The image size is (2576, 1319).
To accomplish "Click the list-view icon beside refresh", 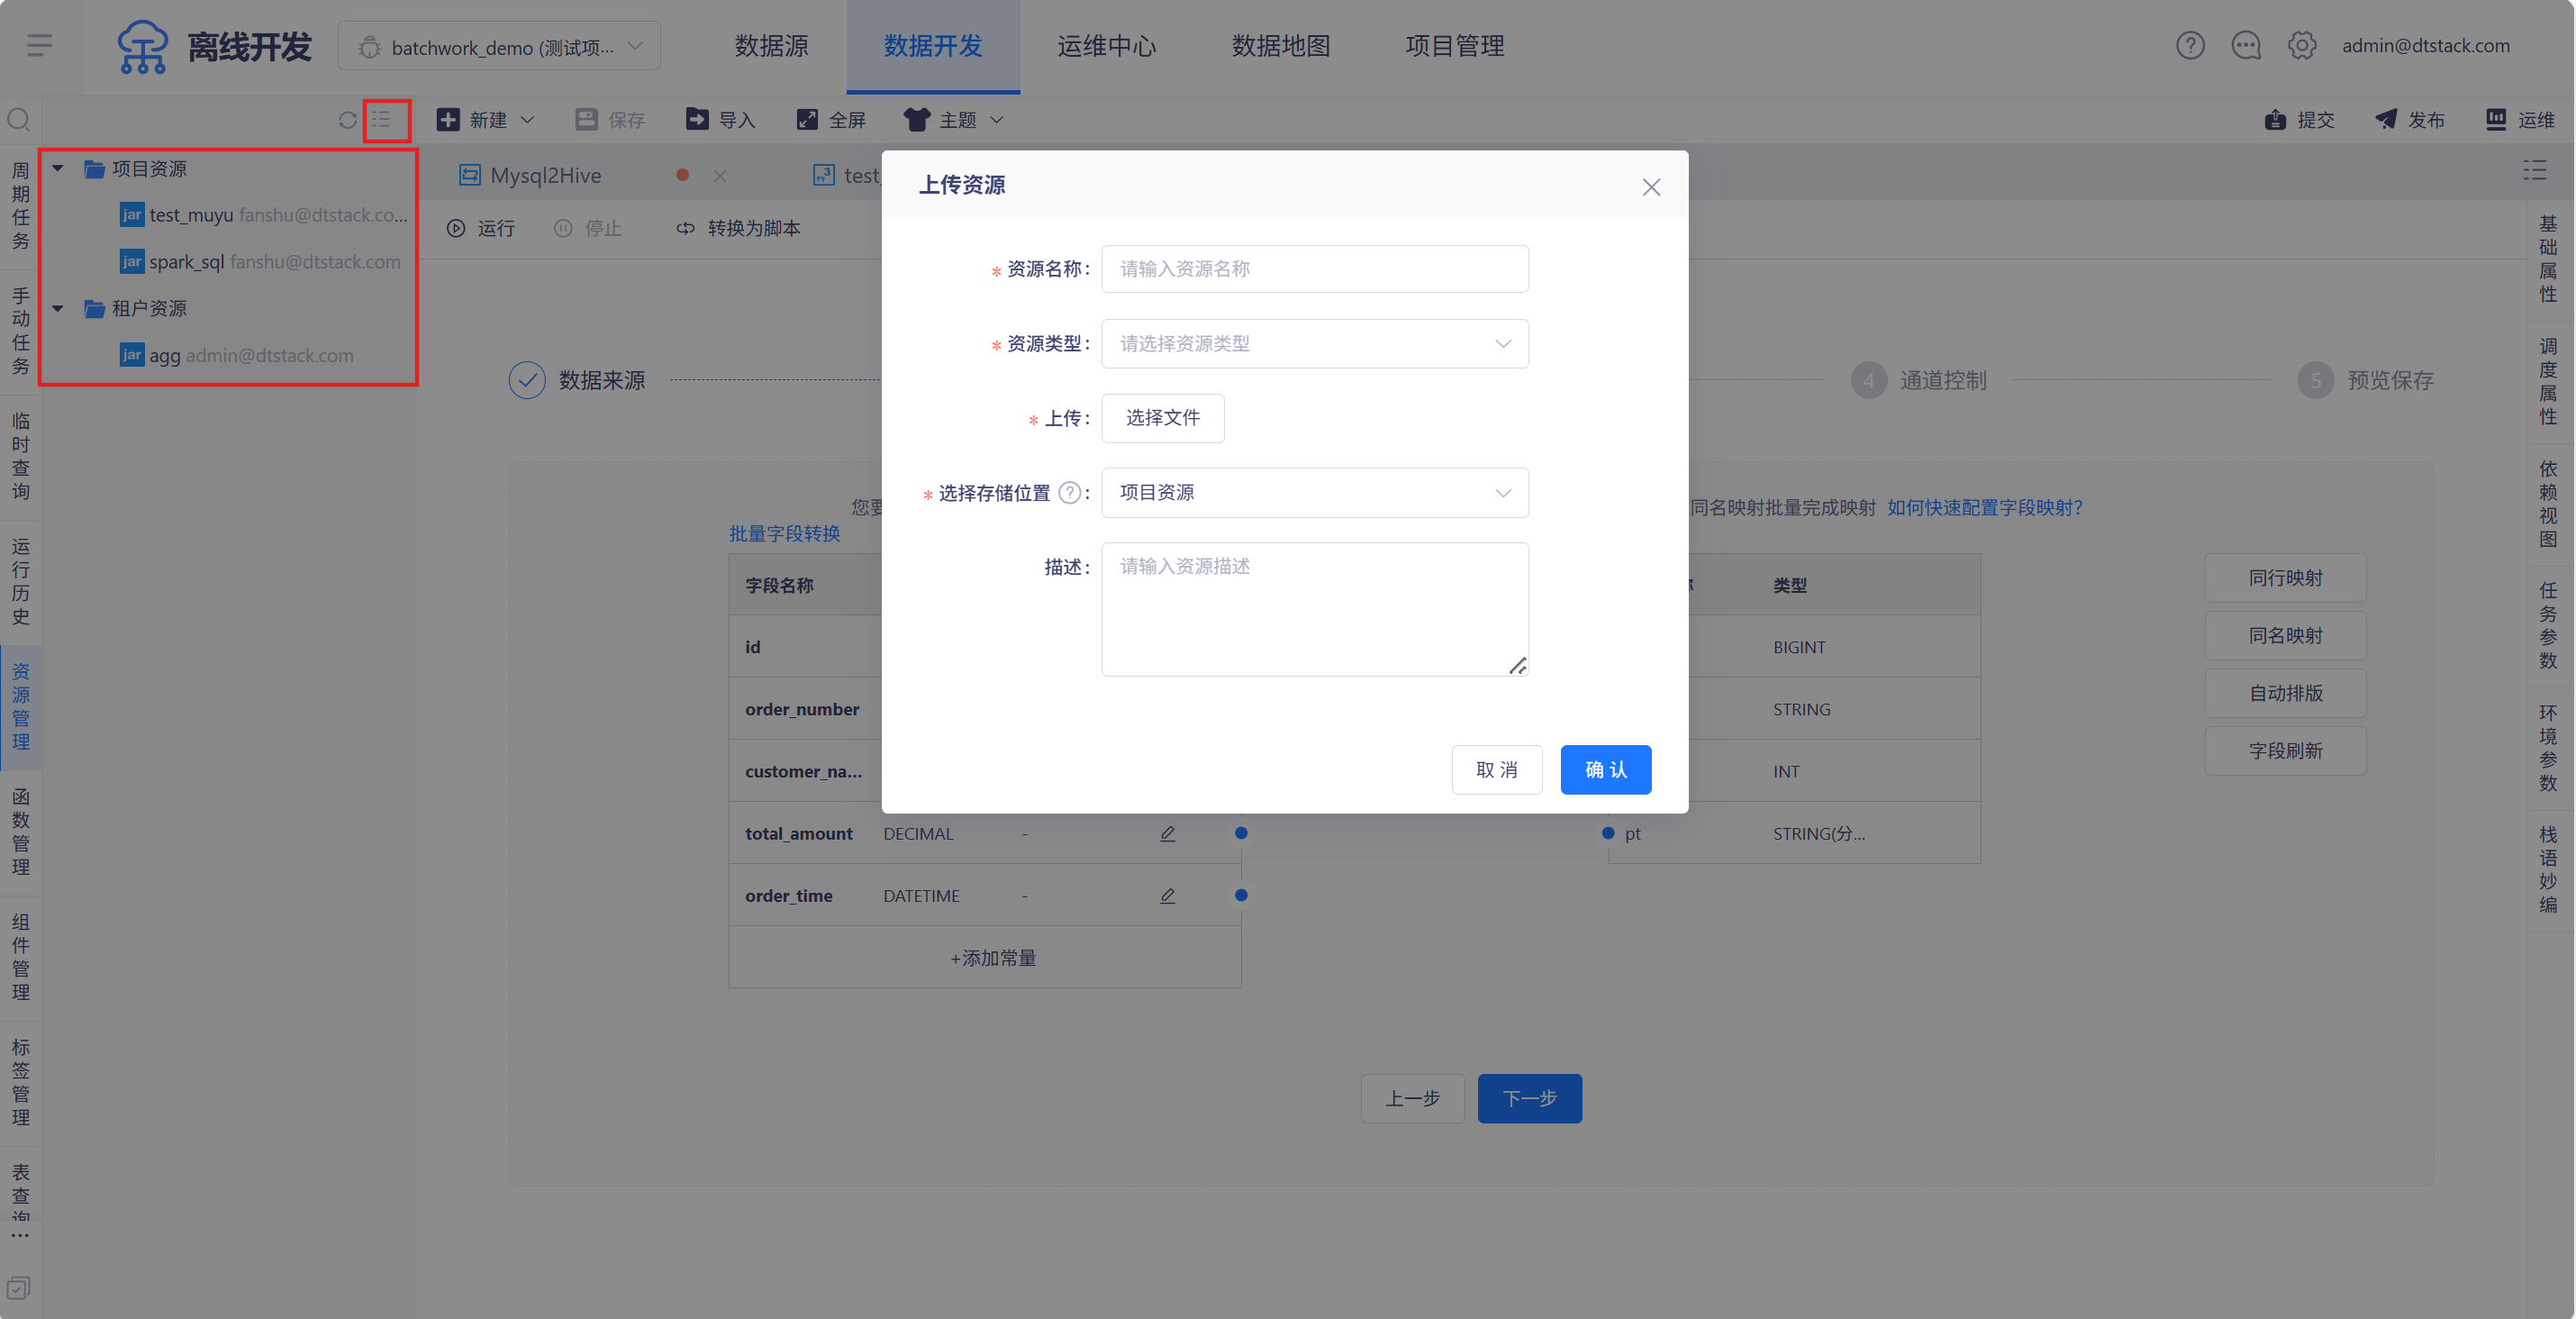I will click(383, 120).
